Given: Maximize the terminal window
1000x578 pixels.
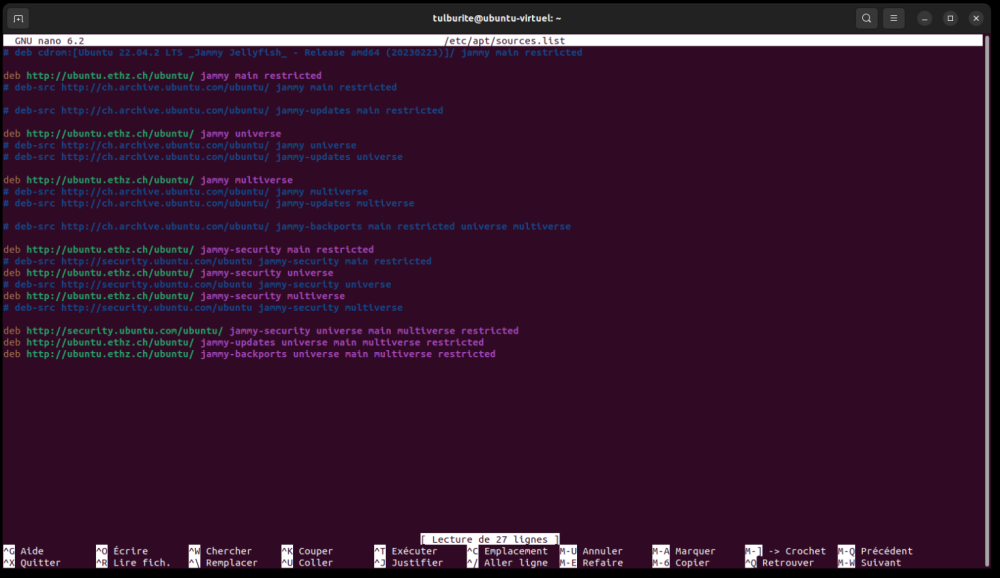Looking at the screenshot, I should pyautogui.click(x=950, y=18).
